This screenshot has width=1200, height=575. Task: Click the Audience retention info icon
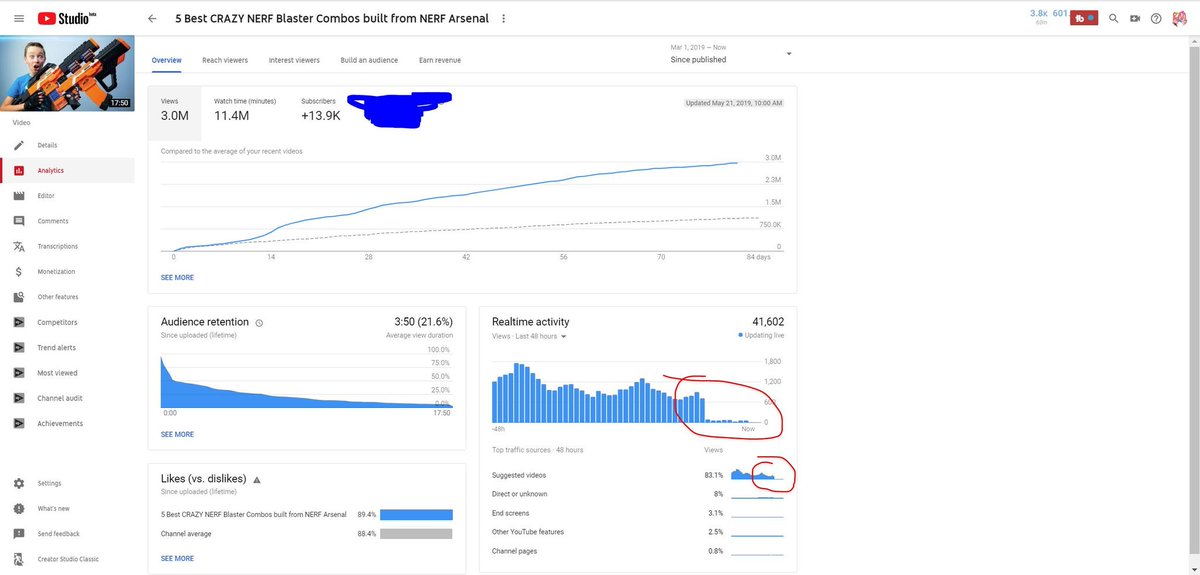[259, 323]
